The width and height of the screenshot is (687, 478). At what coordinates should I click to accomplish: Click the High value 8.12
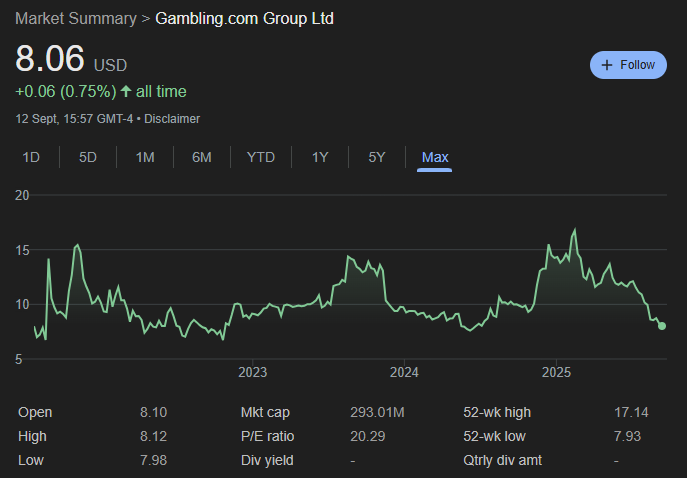153,436
